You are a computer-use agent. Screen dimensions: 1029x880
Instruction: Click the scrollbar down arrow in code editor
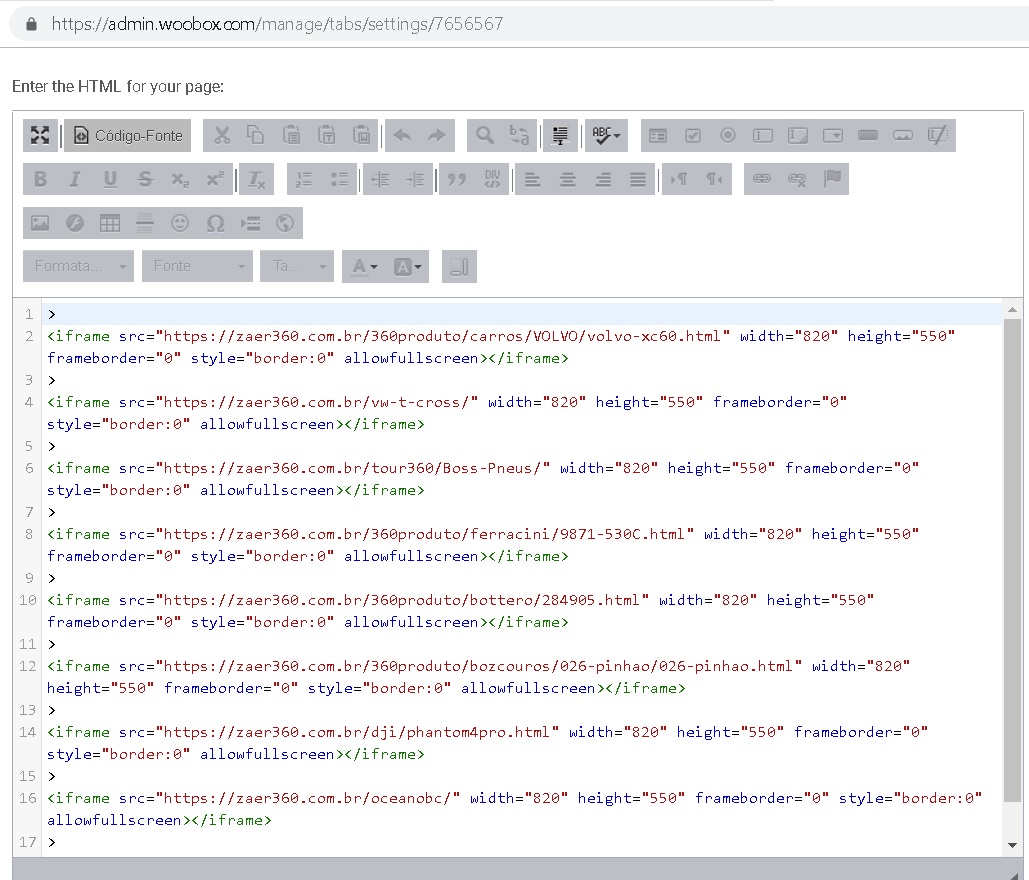(x=1012, y=845)
